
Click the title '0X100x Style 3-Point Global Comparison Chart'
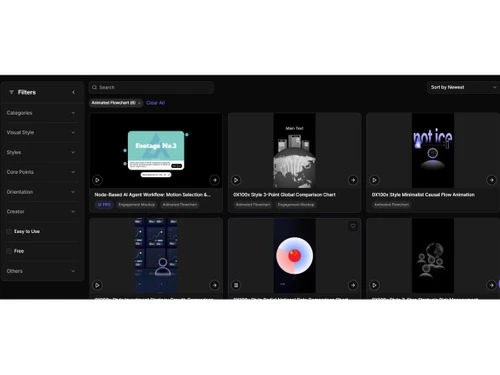[x=284, y=195]
